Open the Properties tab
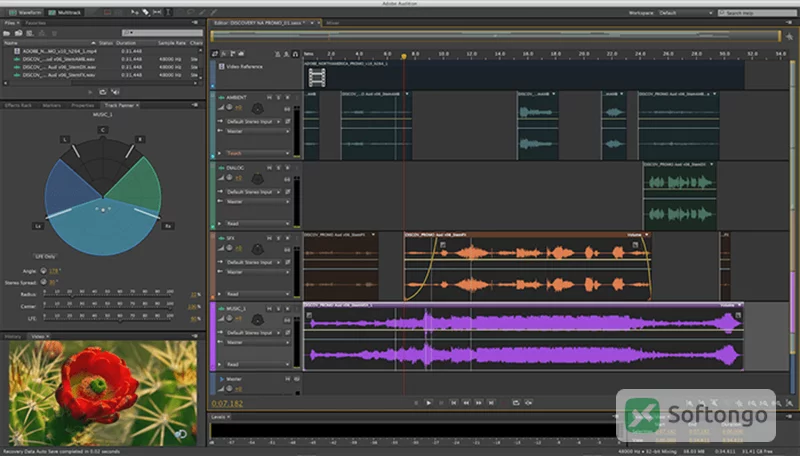Image resolution: width=800 pixels, height=456 pixels. point(83,106)
